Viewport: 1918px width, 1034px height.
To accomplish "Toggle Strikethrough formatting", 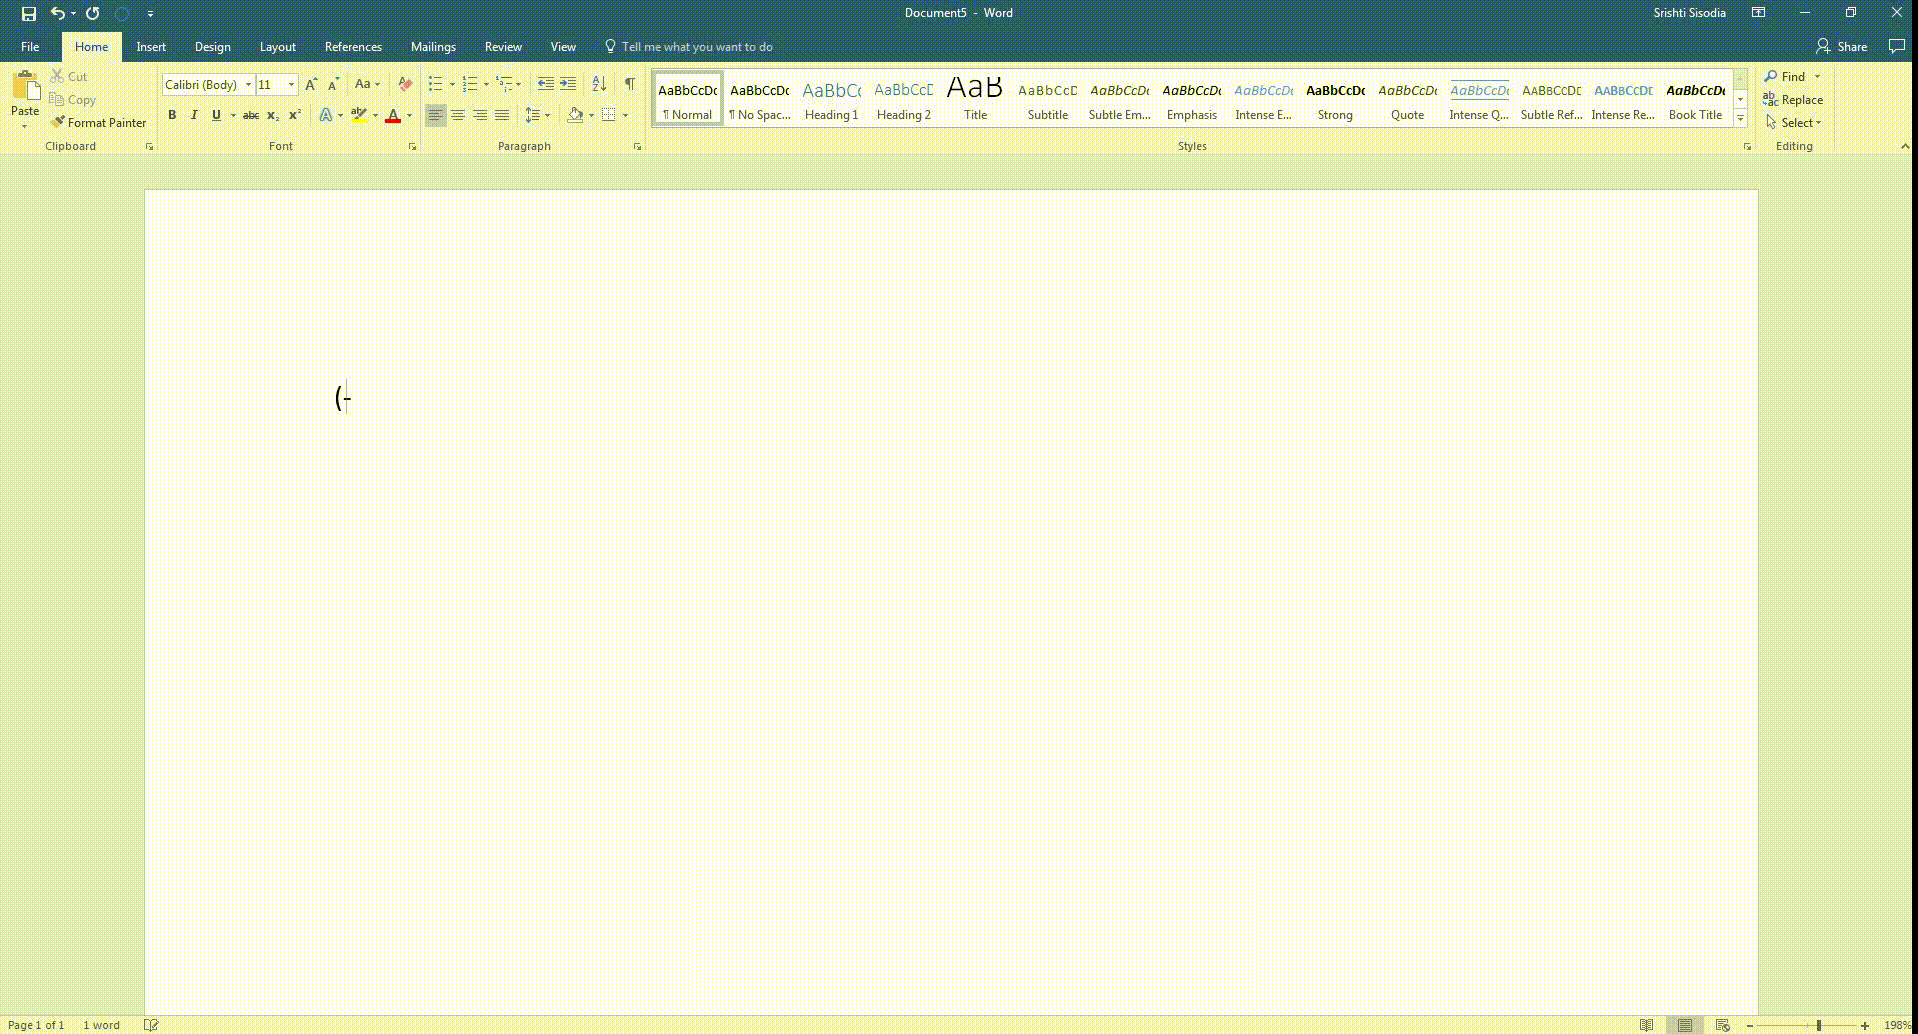I will (x=251, y=116).
